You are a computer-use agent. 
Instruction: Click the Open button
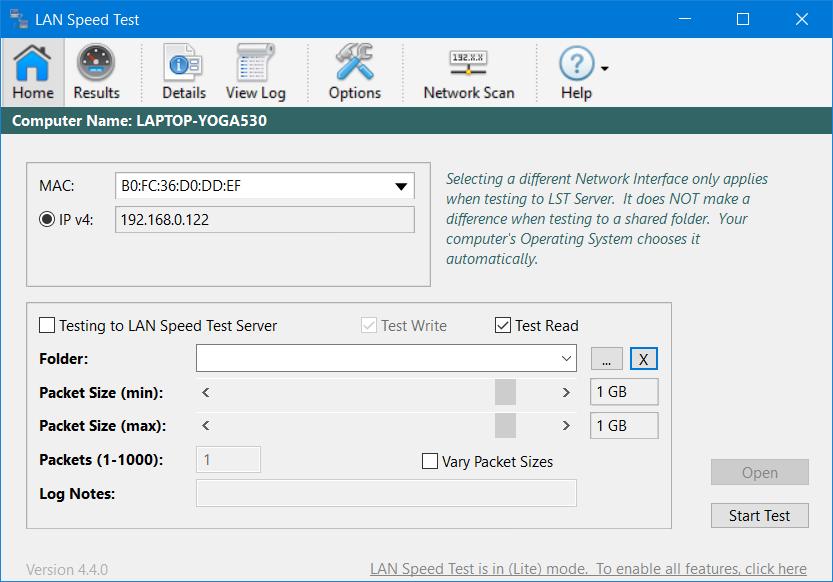tap(760, 472)
